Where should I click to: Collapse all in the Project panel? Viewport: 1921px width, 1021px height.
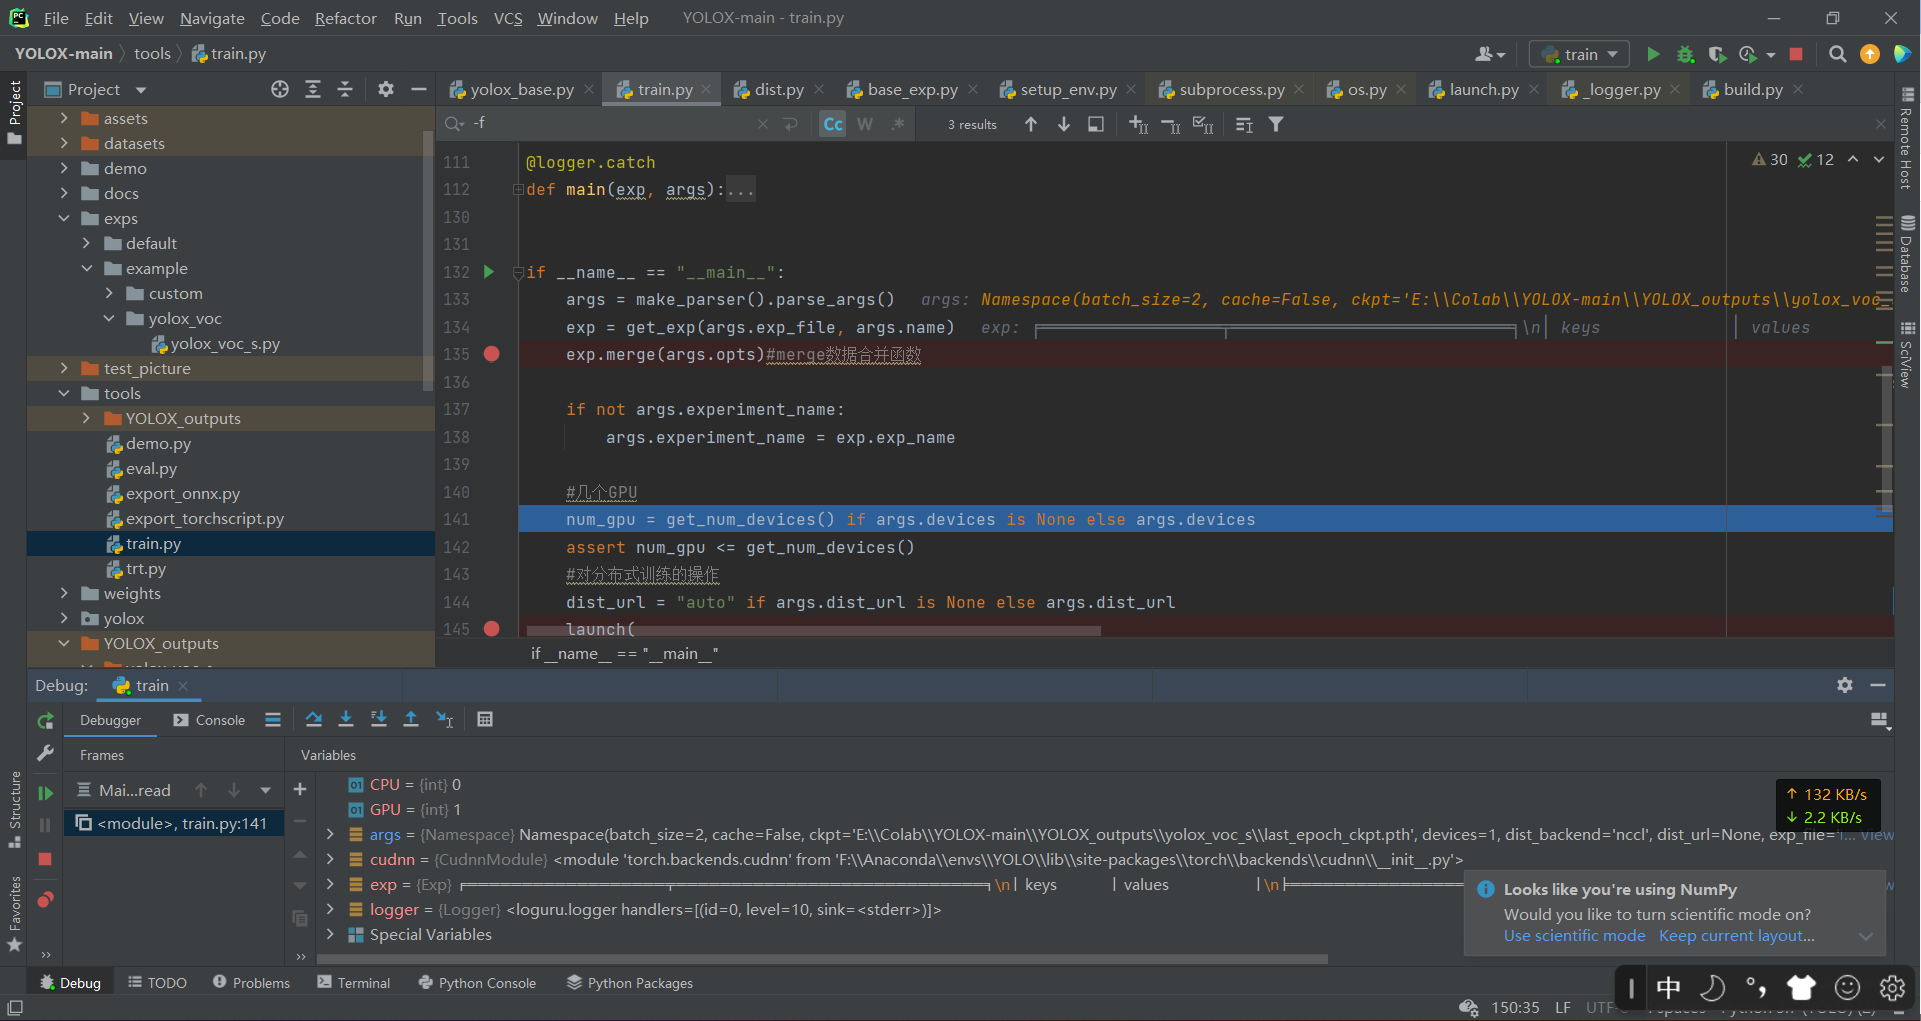tap(345, 89)
